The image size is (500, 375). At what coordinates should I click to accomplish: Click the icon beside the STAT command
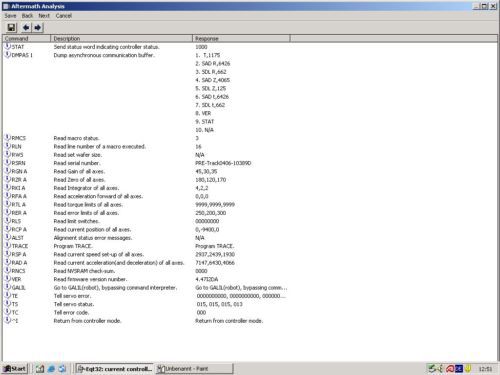click(7, 46)
